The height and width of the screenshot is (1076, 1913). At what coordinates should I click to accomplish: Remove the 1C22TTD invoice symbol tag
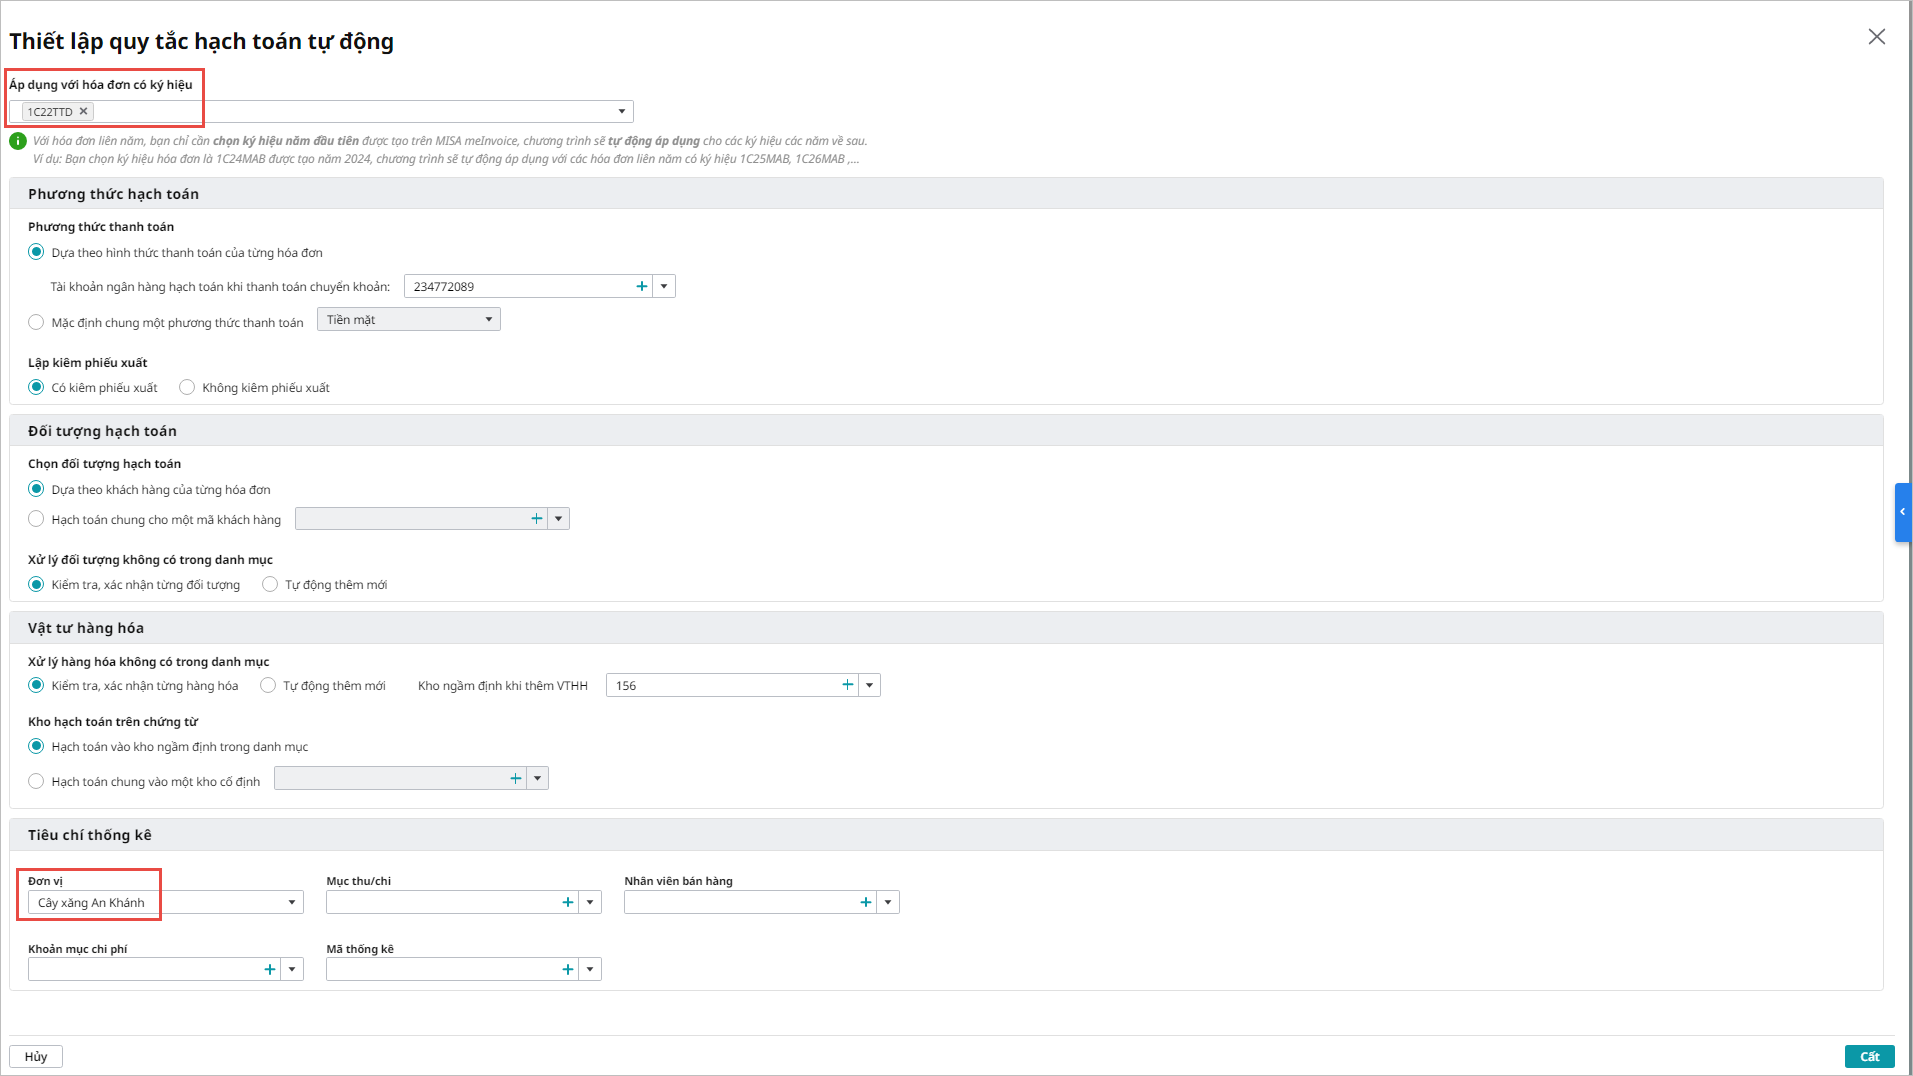pyautogui.click(x=84, y=111)
